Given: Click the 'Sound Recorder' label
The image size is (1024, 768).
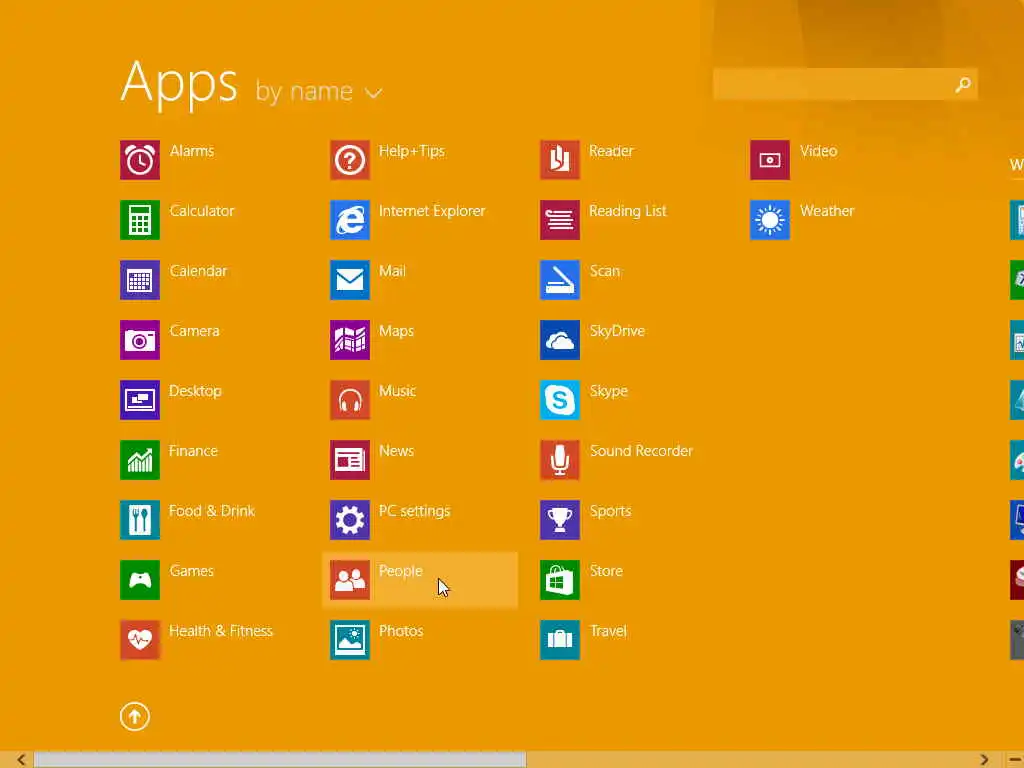Looking at the screenshot, I should click(641, 451).
